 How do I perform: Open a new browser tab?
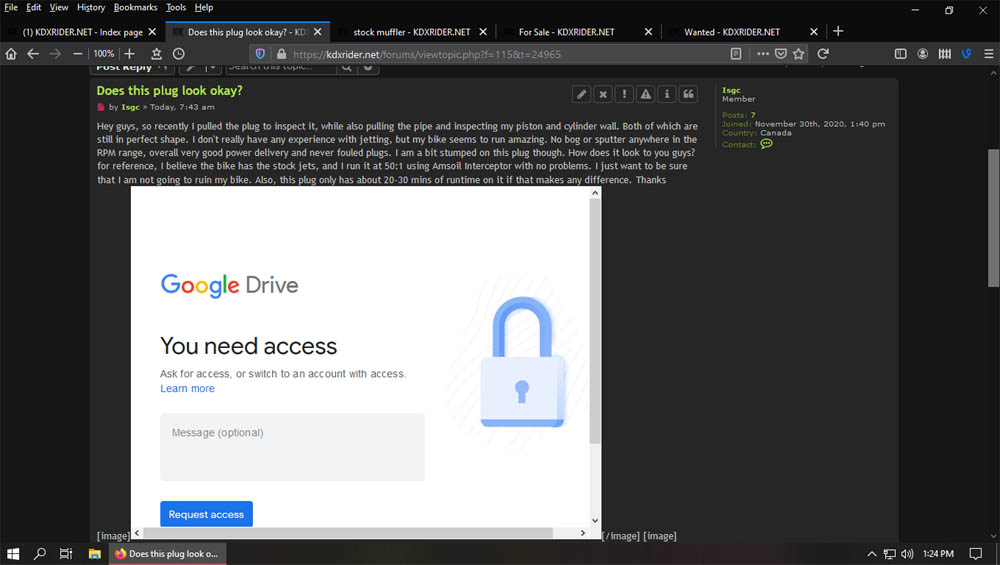pos(838,31)
